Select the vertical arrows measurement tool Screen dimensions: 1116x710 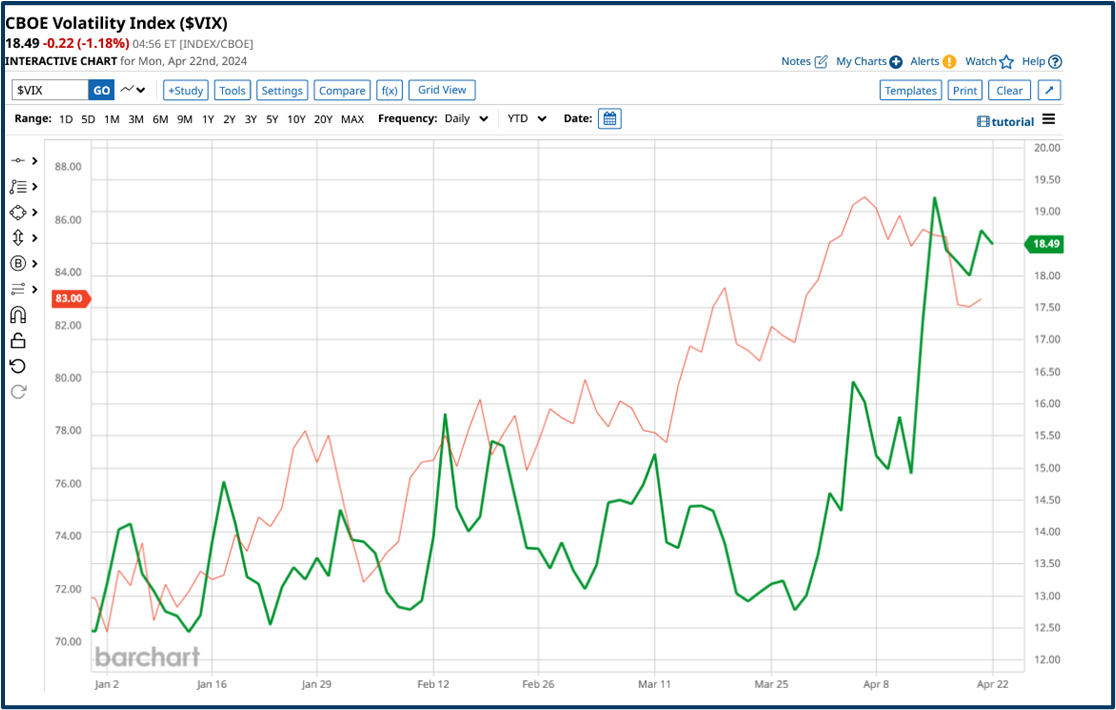(x=18, y=238)
